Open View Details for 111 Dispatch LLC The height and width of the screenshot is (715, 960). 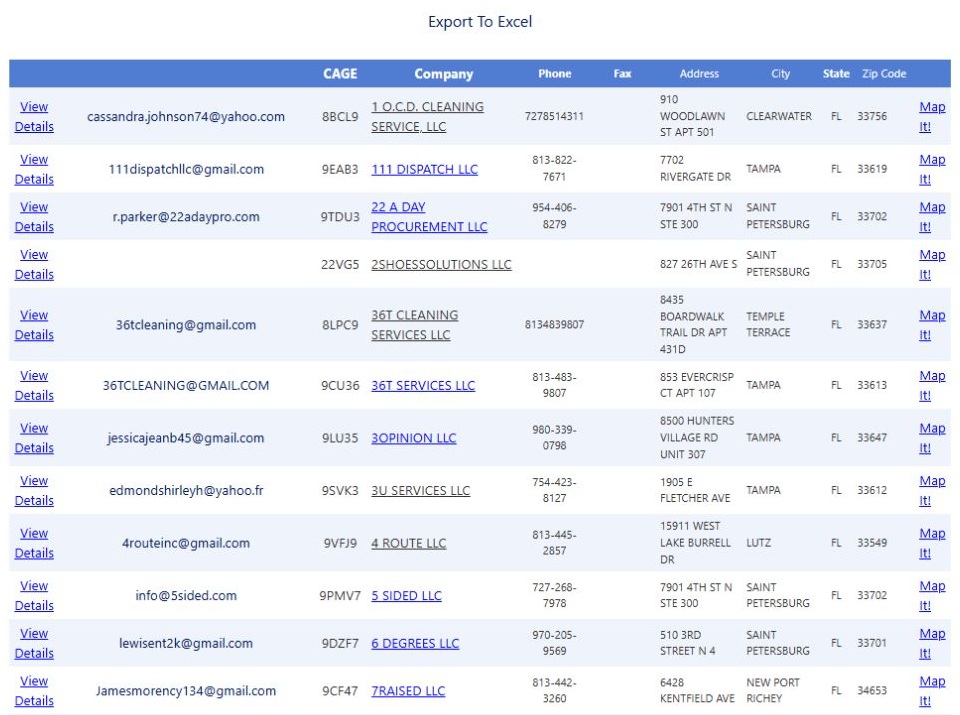pos(34,169)
